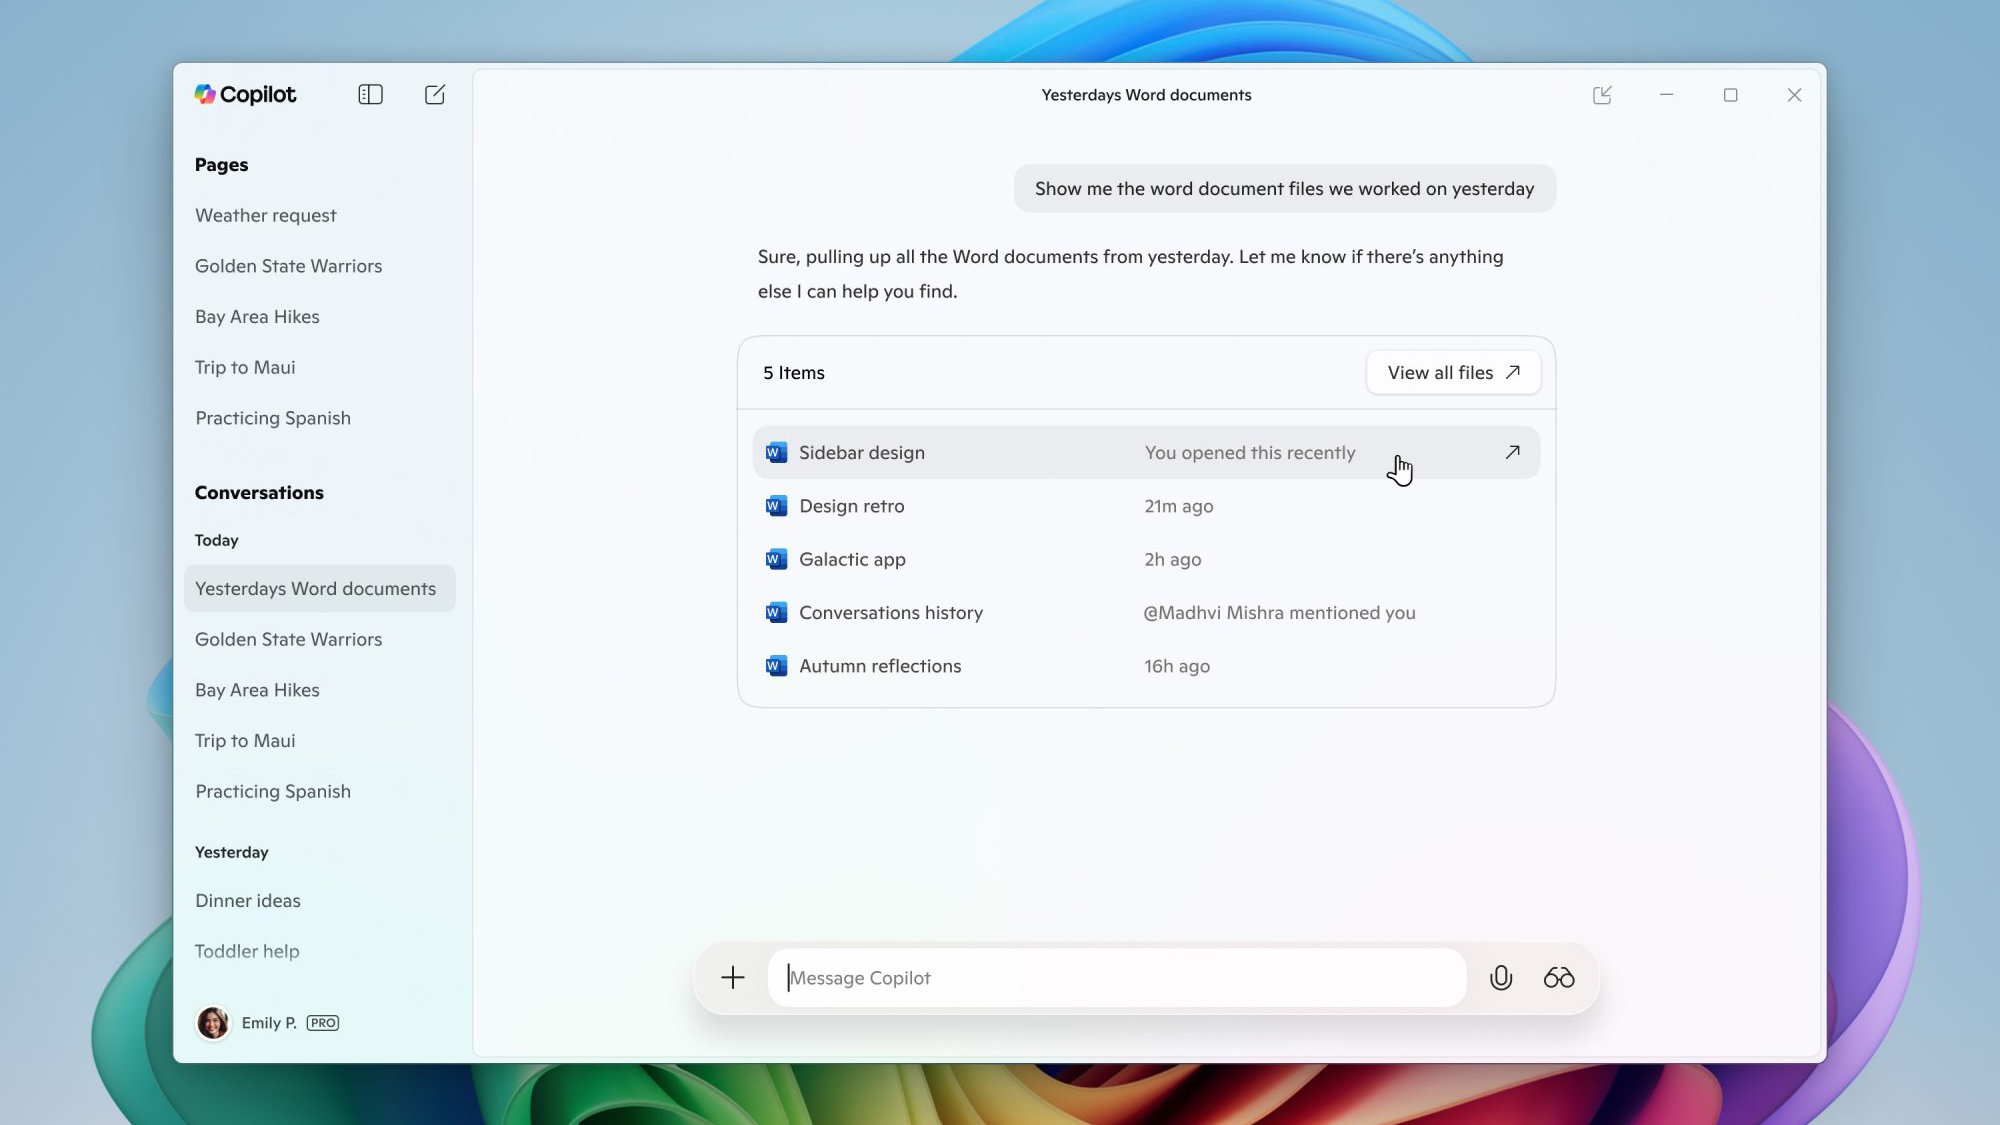Click the glasses vision icon

1559,977
